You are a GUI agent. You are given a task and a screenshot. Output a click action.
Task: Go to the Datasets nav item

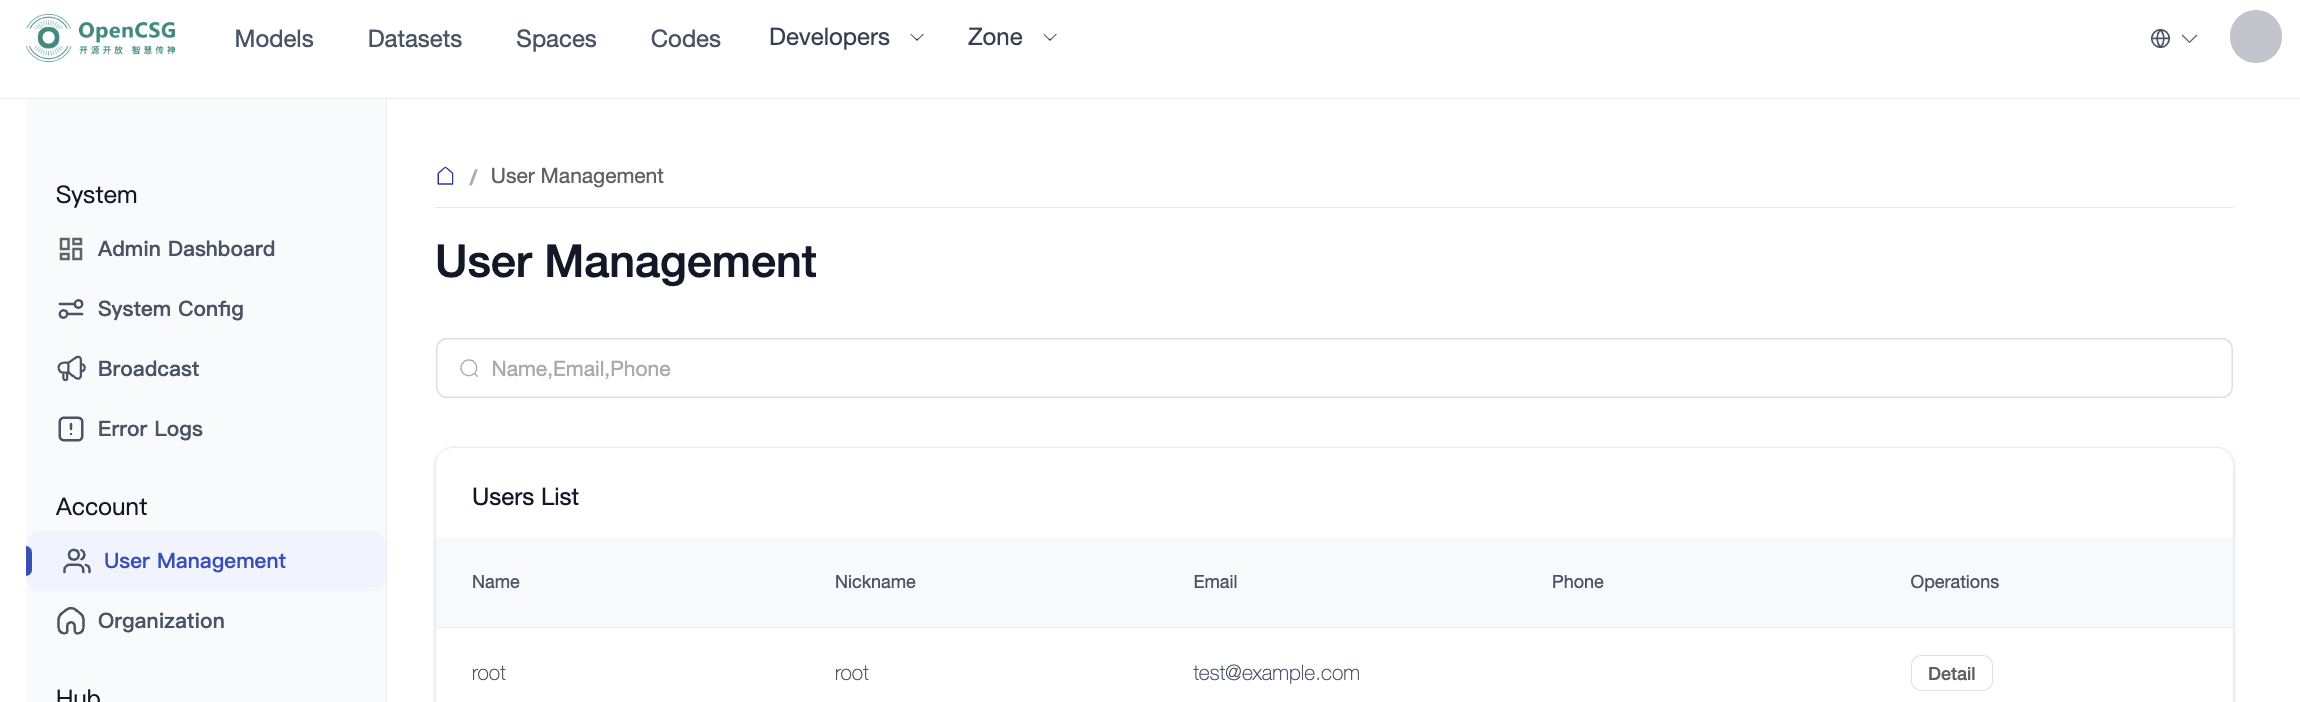(415, 38)
